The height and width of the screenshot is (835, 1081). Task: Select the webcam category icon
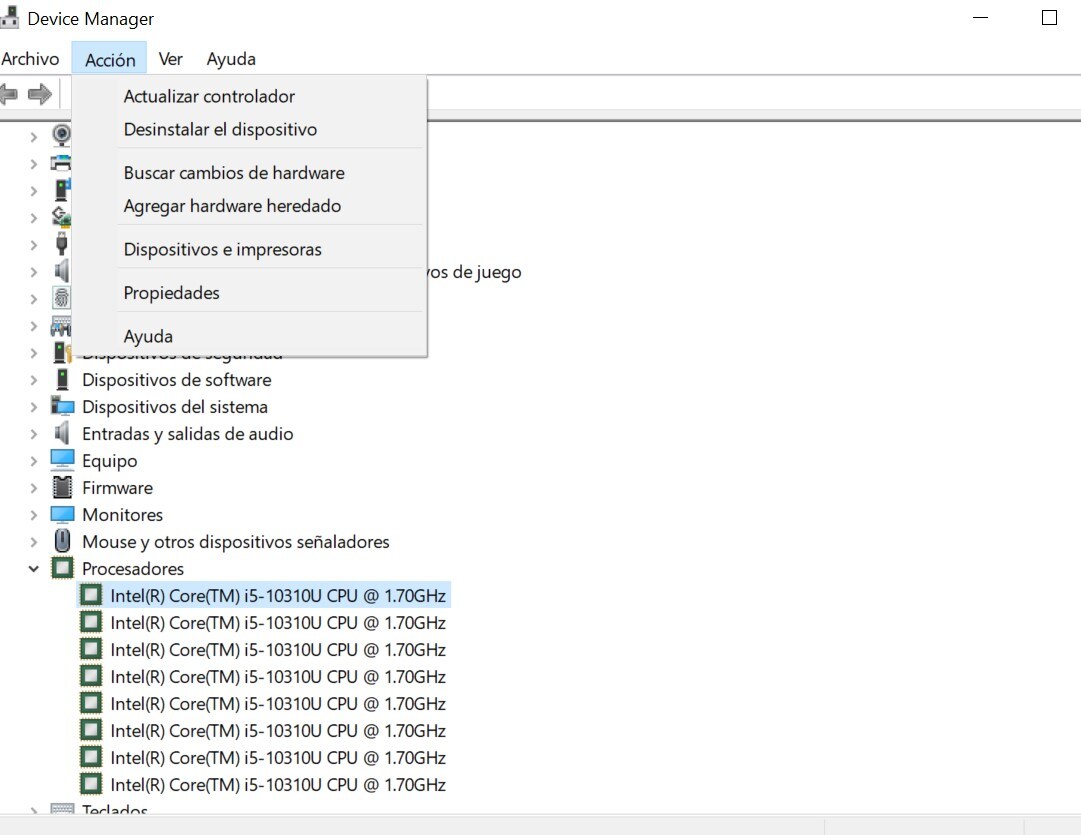pyautogui.click(x=61, y=135)
